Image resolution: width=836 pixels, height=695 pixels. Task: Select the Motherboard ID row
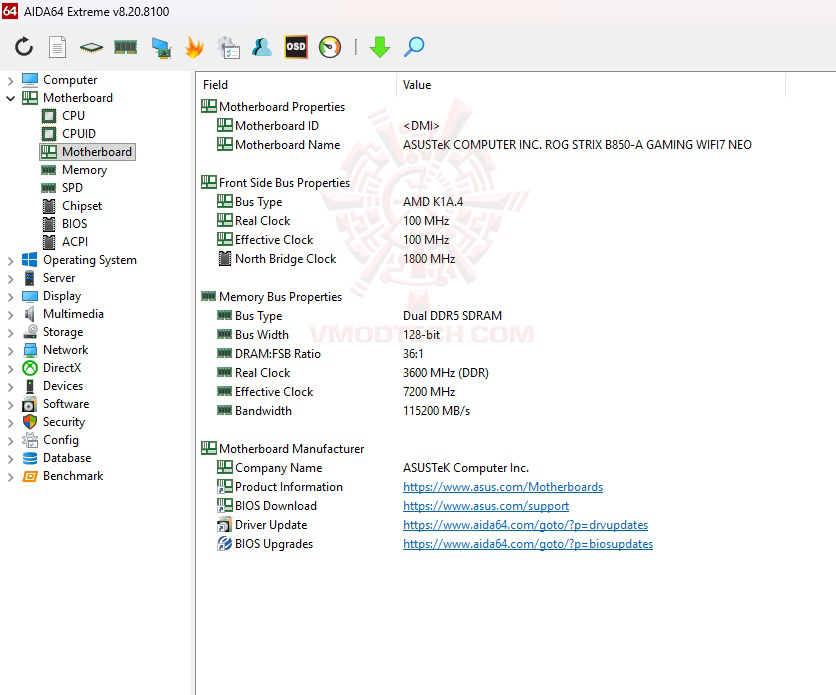coord(491,126)
